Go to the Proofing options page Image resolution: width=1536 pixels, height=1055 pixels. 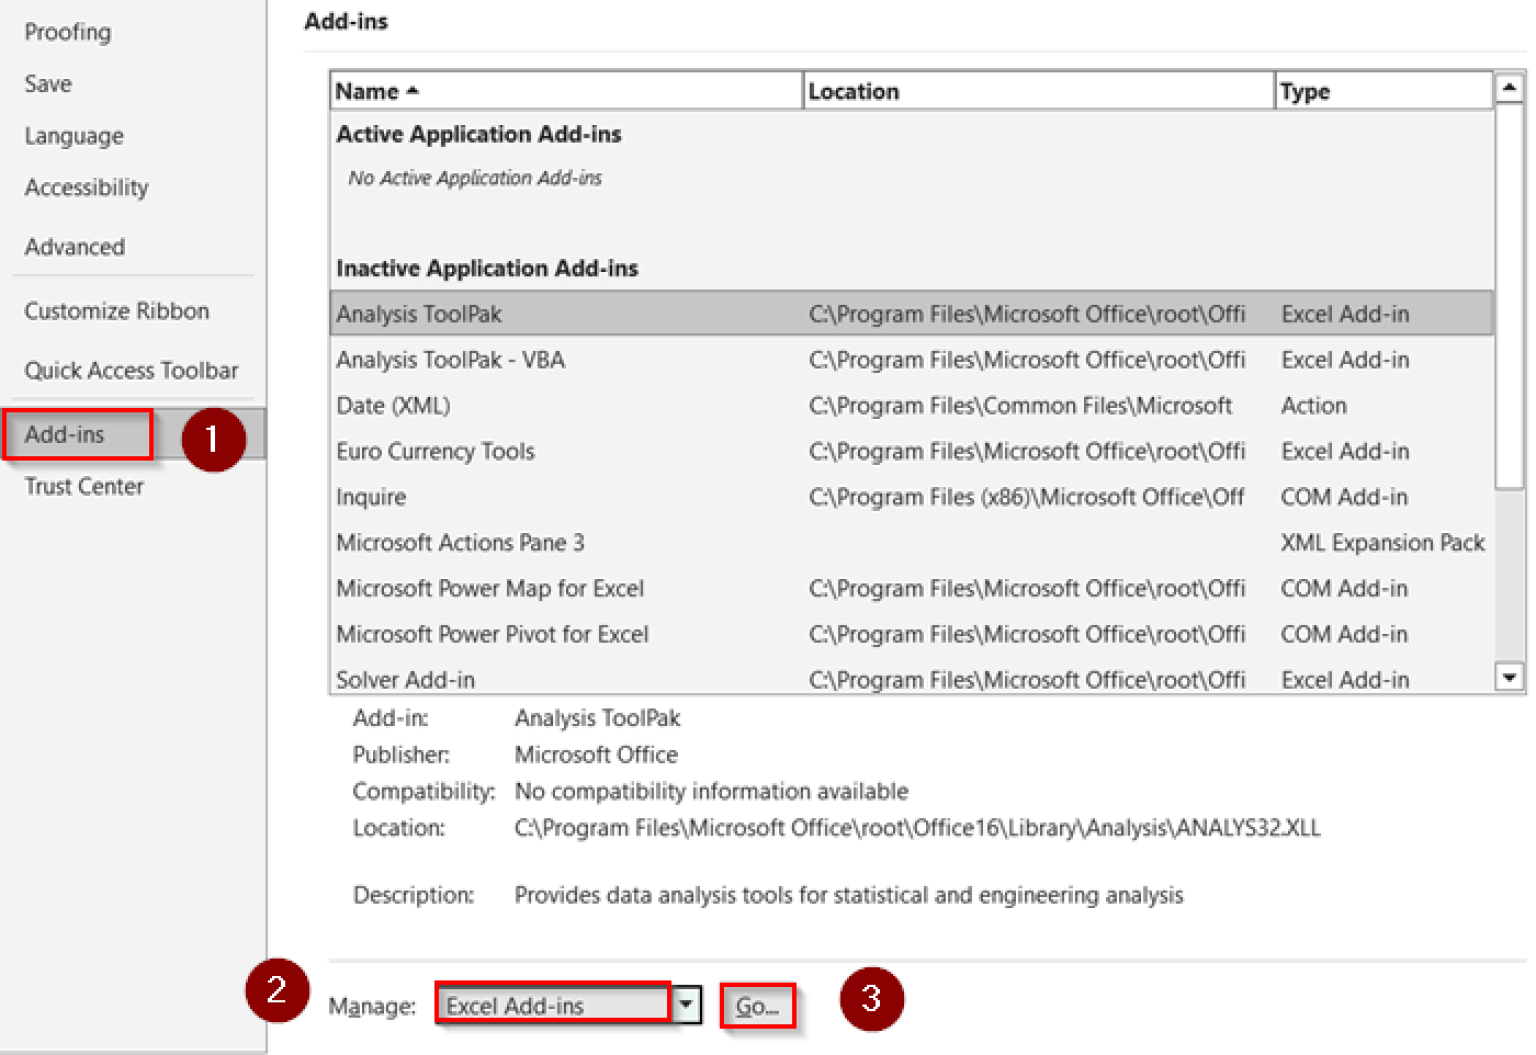67,31
